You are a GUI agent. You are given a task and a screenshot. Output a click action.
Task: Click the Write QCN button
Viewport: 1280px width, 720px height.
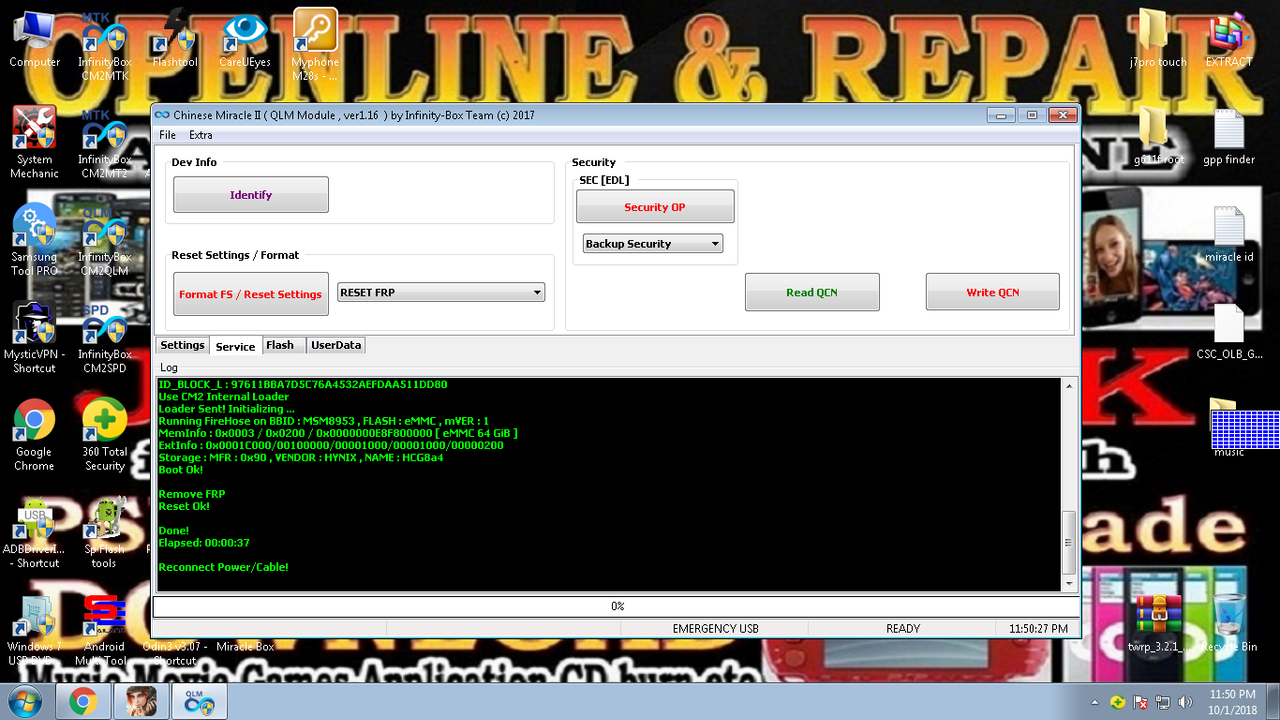pos(993,292)
